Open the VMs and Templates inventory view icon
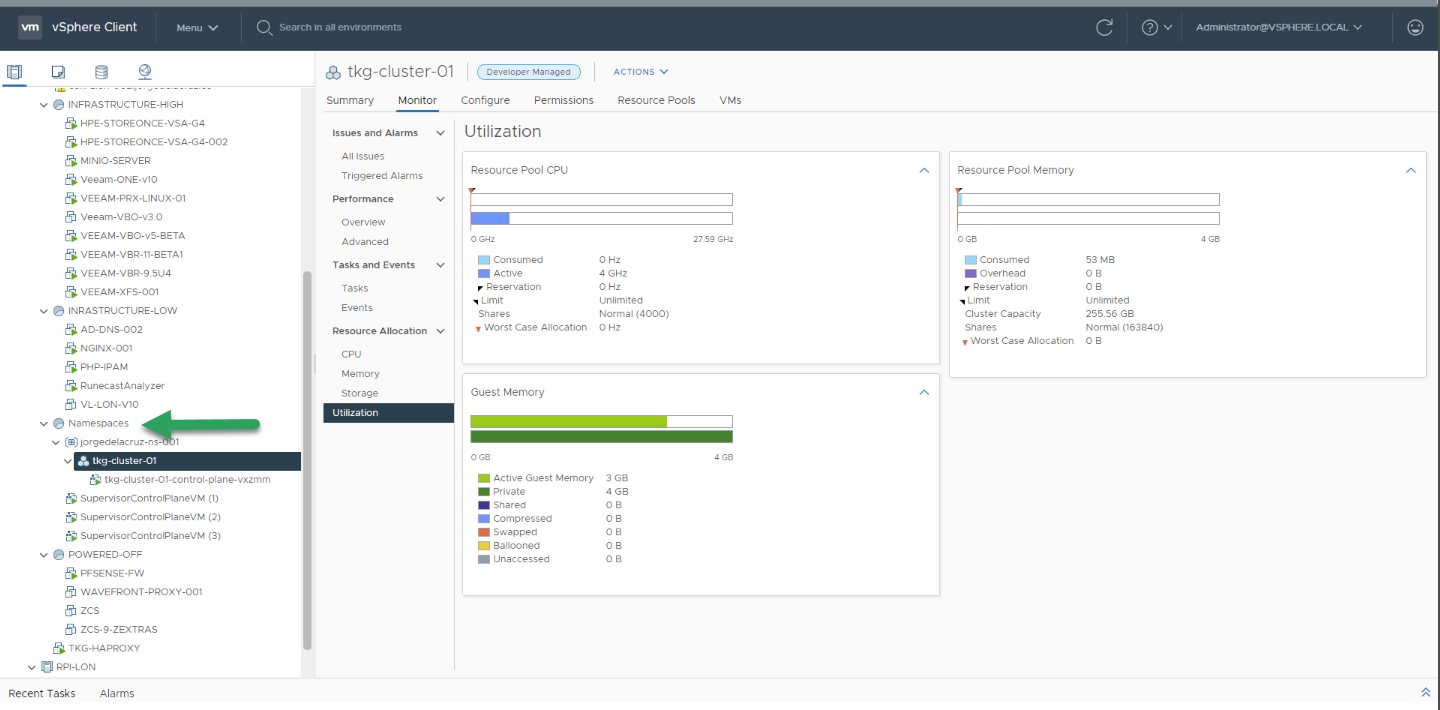The width and height of the screenshot is (1440, 710). (x=58, y=72)
